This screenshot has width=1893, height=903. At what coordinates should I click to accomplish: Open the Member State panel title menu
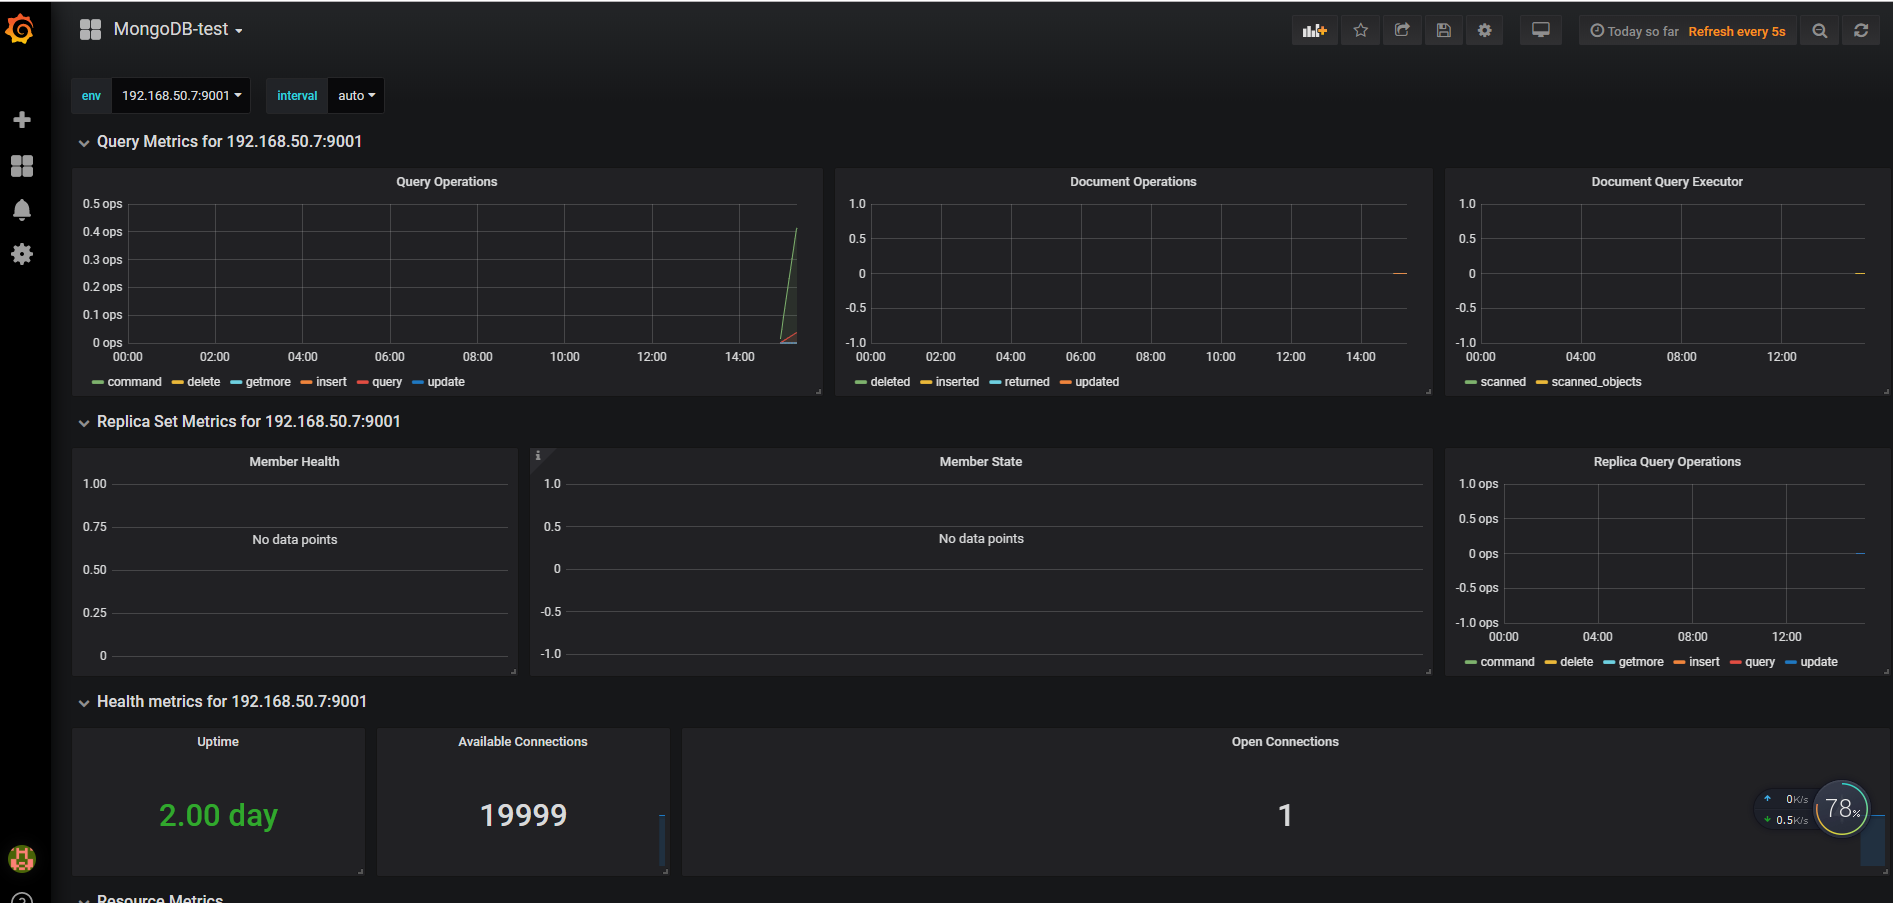[981, 462]
